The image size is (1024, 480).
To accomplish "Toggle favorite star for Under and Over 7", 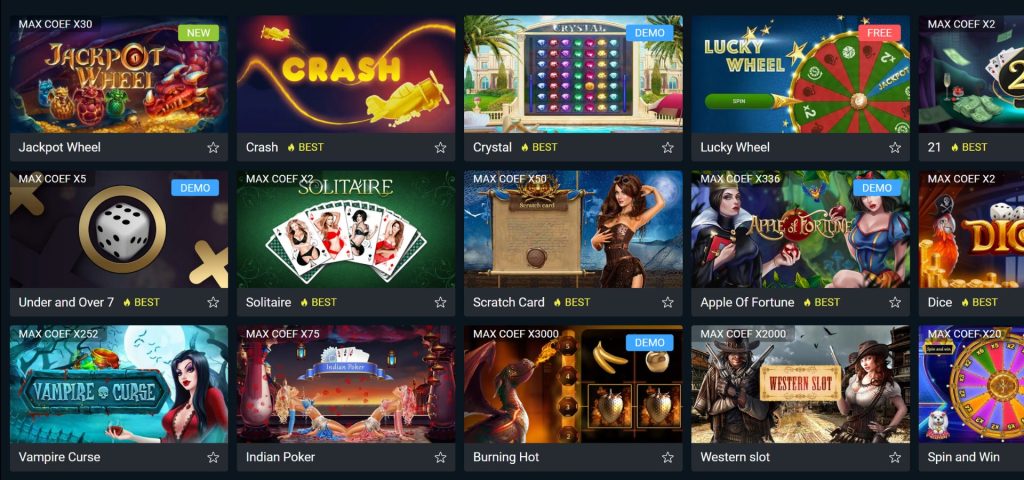I will click(213, 302).
